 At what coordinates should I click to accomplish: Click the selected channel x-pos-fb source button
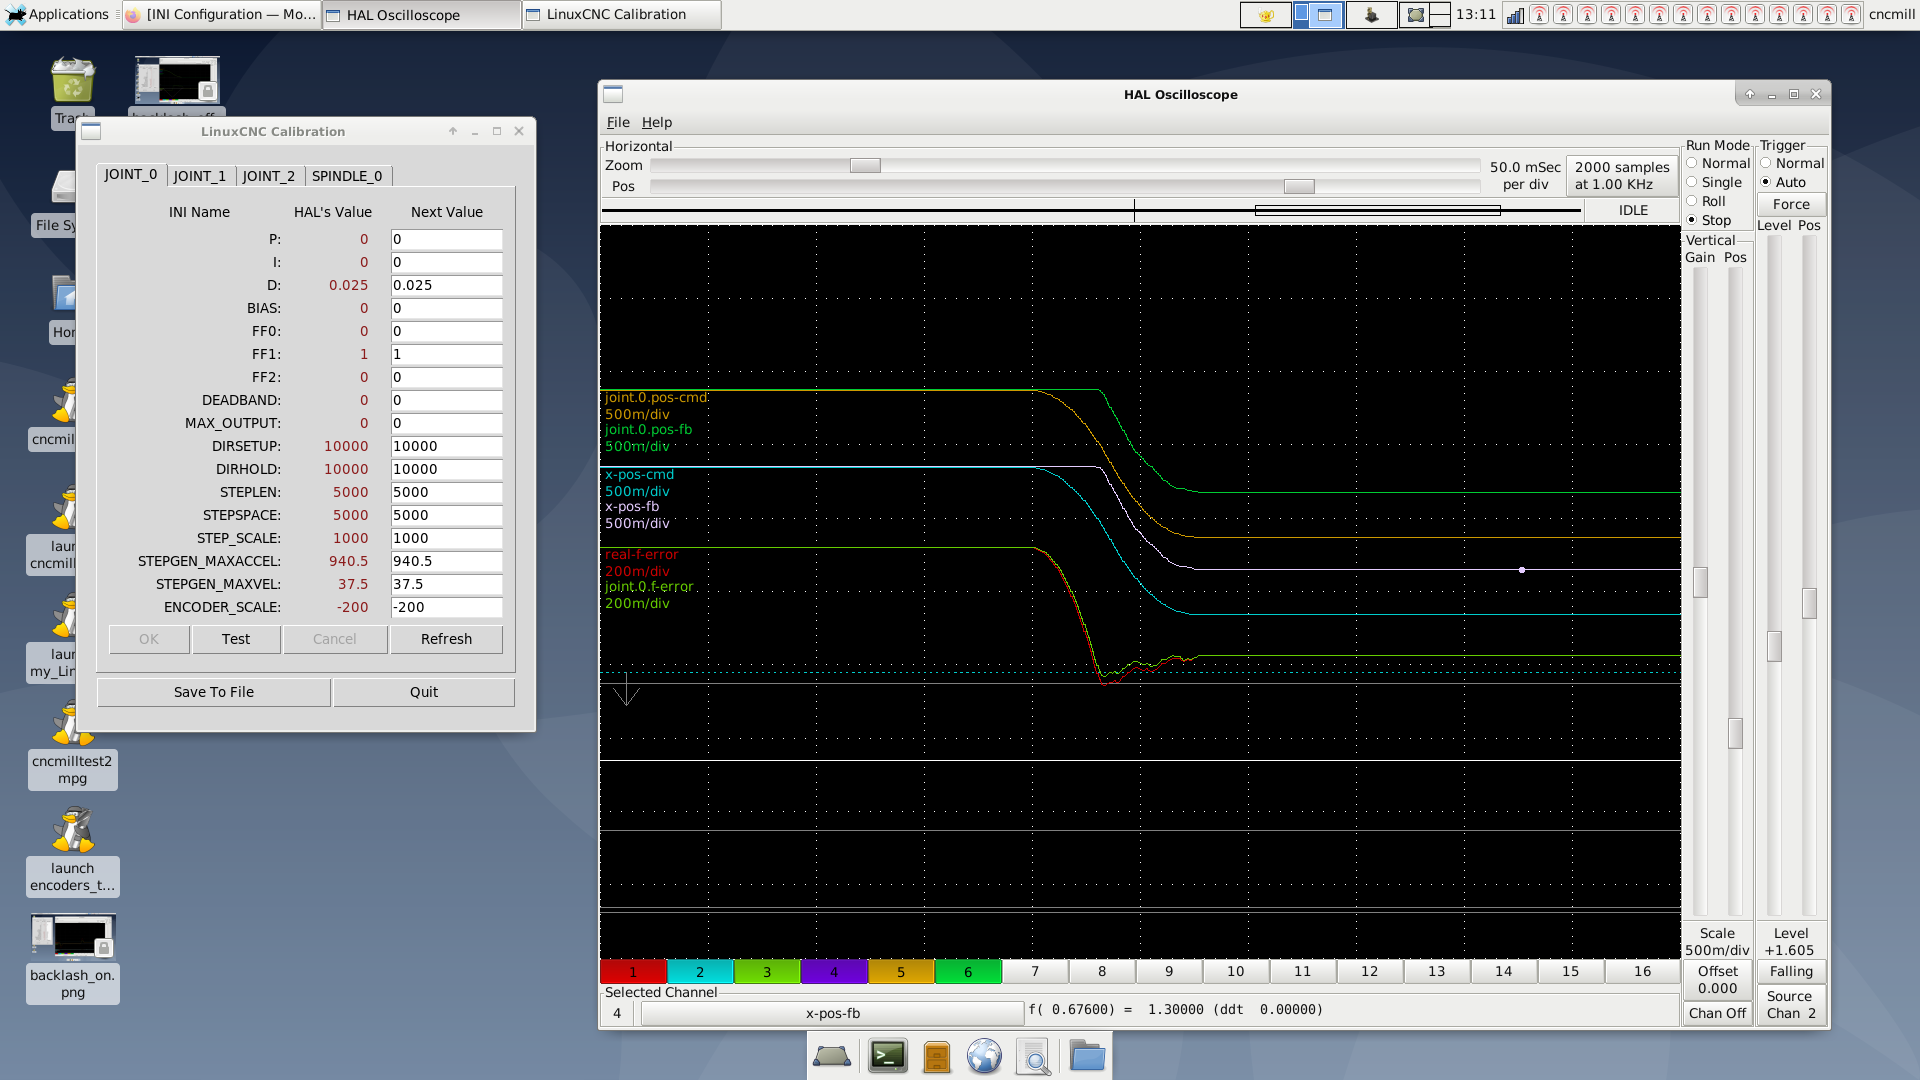coord(833,1013)
